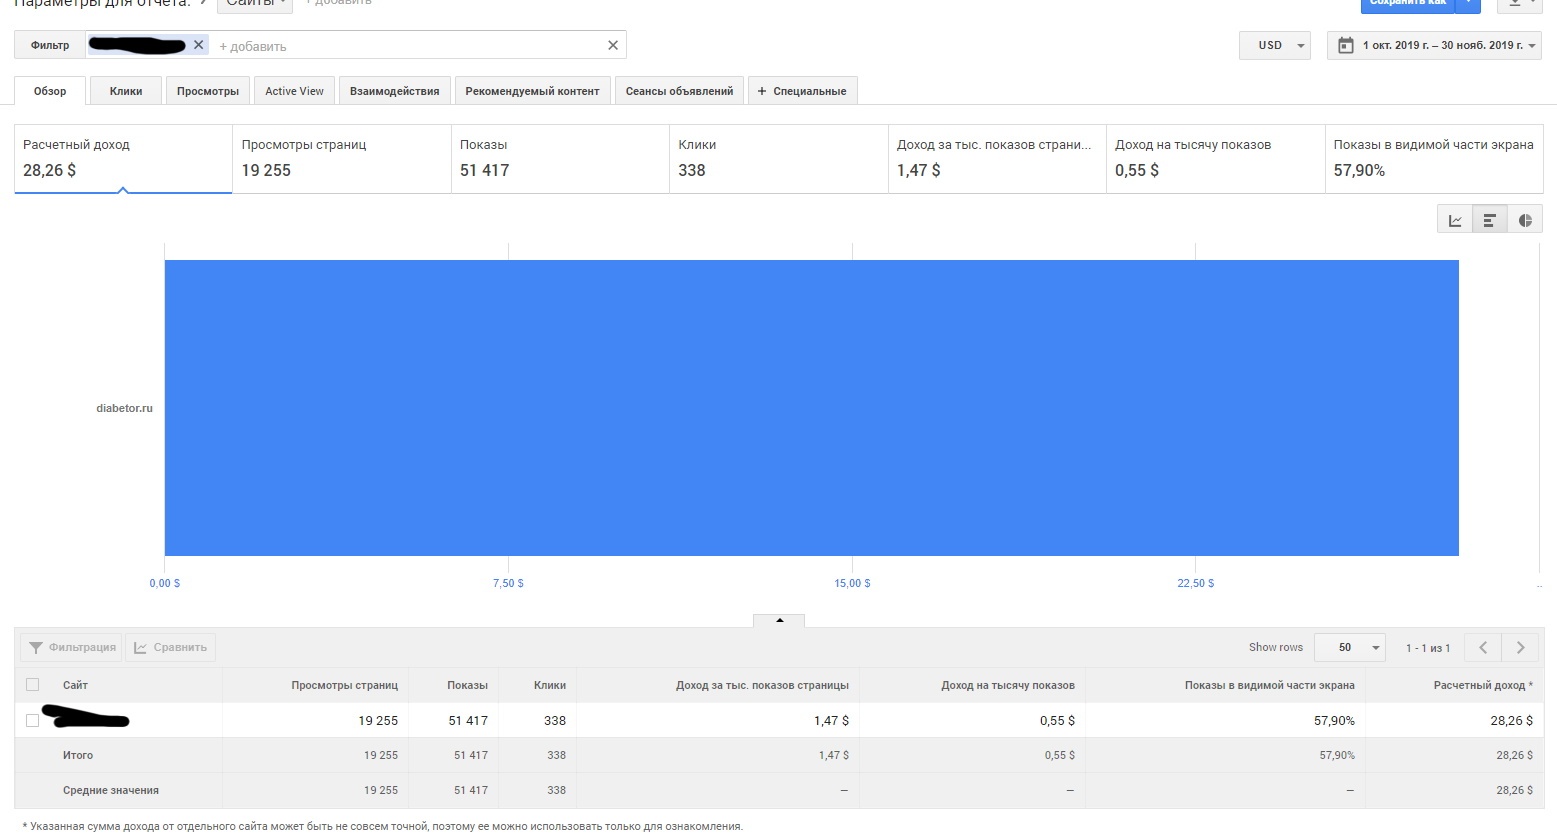Open the Show rows 50 dropdown
Image resolution: width=1557 pixels, height=835 pixels.
[x=1350, y=648]
